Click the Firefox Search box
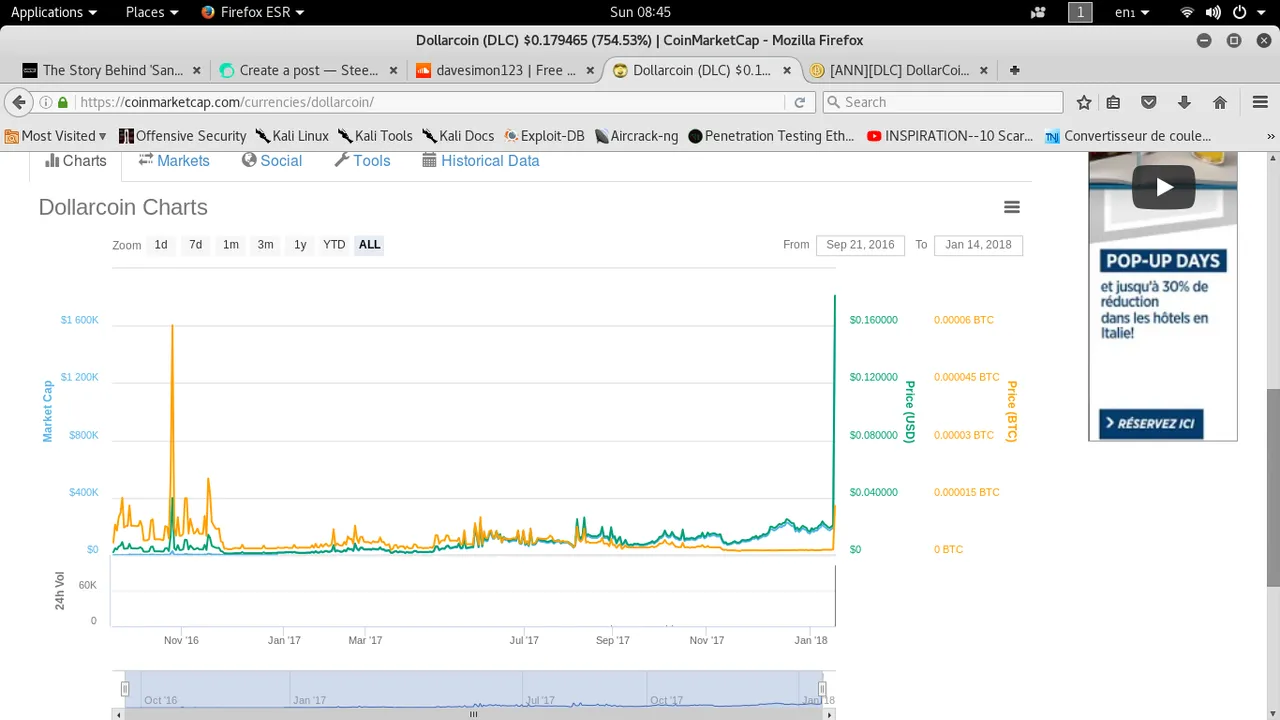Image resolution: width=1280 pixels, height=720 pixels. coord(942,102)
